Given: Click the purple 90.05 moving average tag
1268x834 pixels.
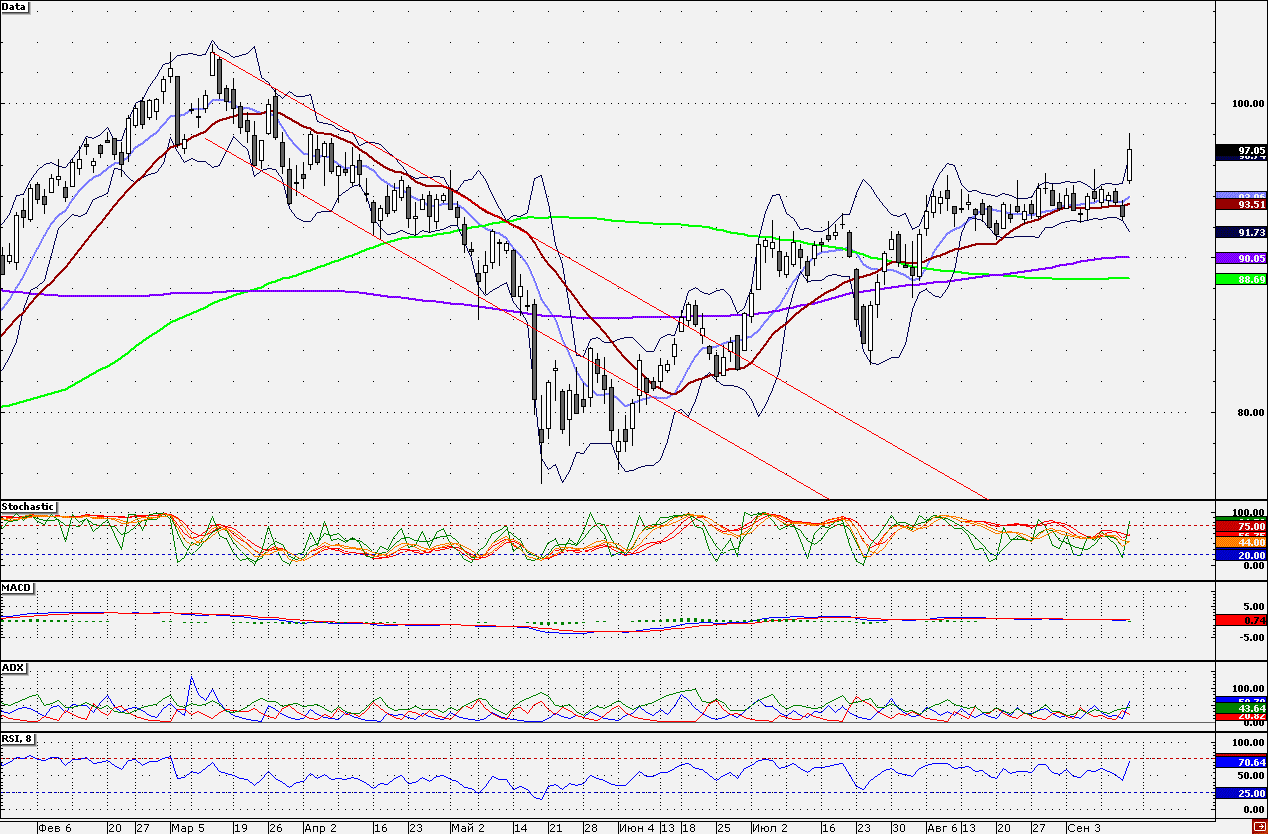Looking at the screenshot, I should [1241, 258].
